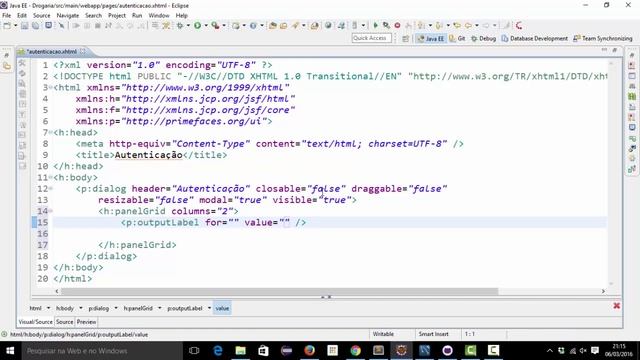Click the green Run button in the toolbar

tap(198, 26)
